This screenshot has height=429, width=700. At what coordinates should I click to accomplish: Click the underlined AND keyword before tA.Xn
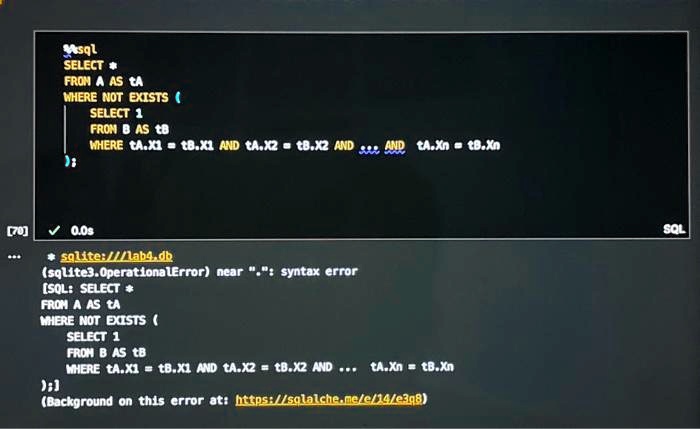(395, 146)
